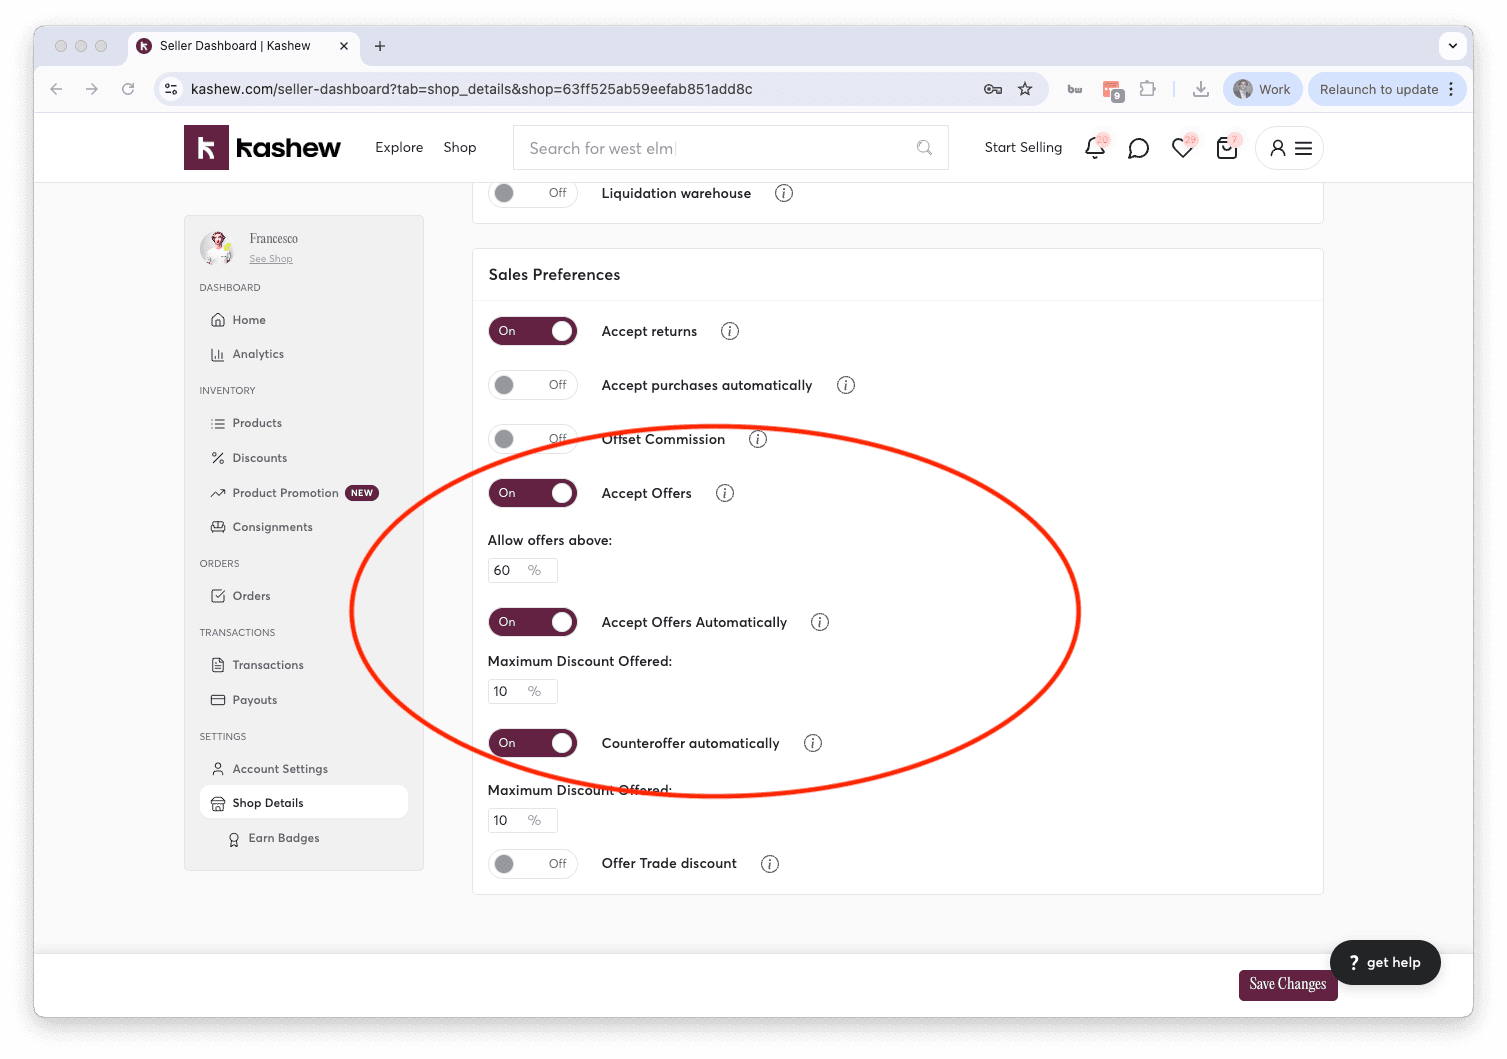Open the user account menu button
The height and width of the screenshot is (1059, 1507).
click(x=1290, y=148)
